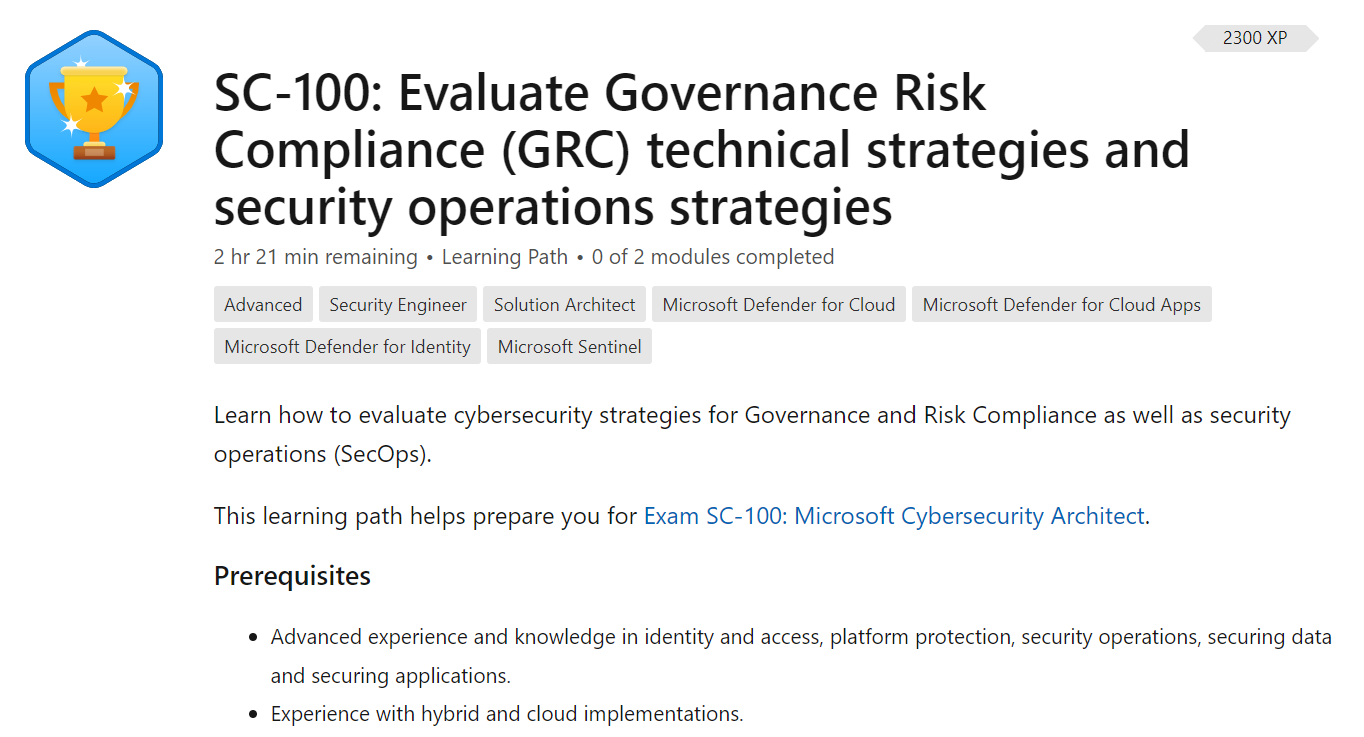1364x737 pixels.
Task: Click the 'operations (SecOps)' text line
Action: [x=322, y=454]
